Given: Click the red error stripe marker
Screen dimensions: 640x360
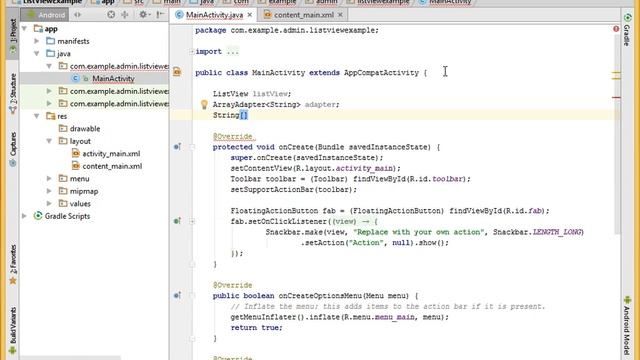Looking at the screenshot, I should 616,97.
